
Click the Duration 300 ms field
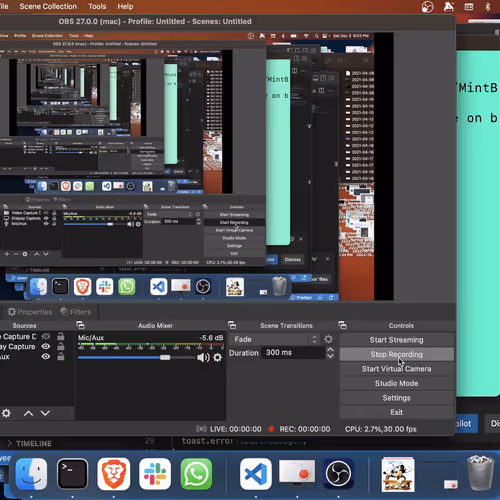click(293, 353)
